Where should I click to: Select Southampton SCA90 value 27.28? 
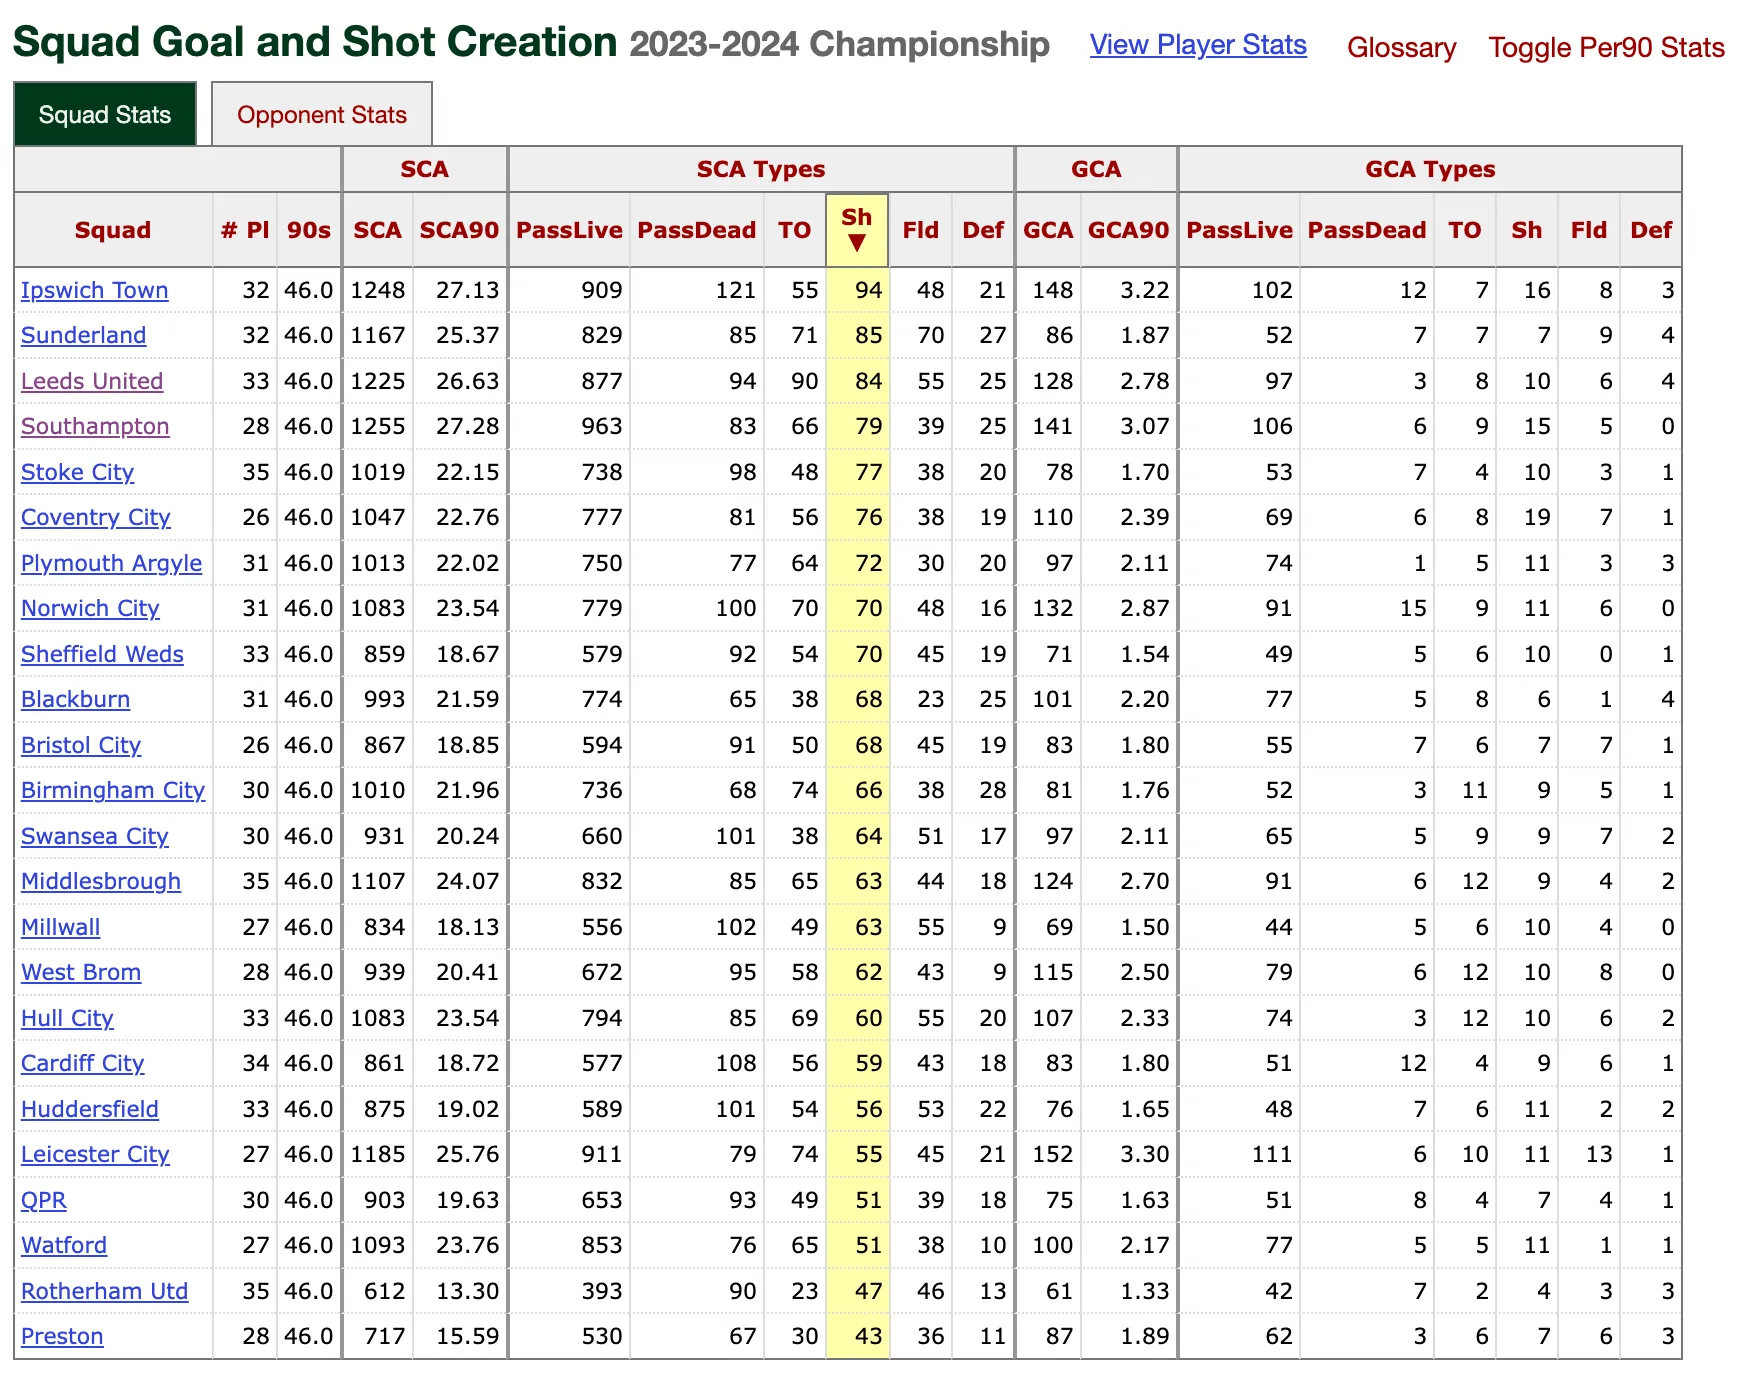[467, 426]
